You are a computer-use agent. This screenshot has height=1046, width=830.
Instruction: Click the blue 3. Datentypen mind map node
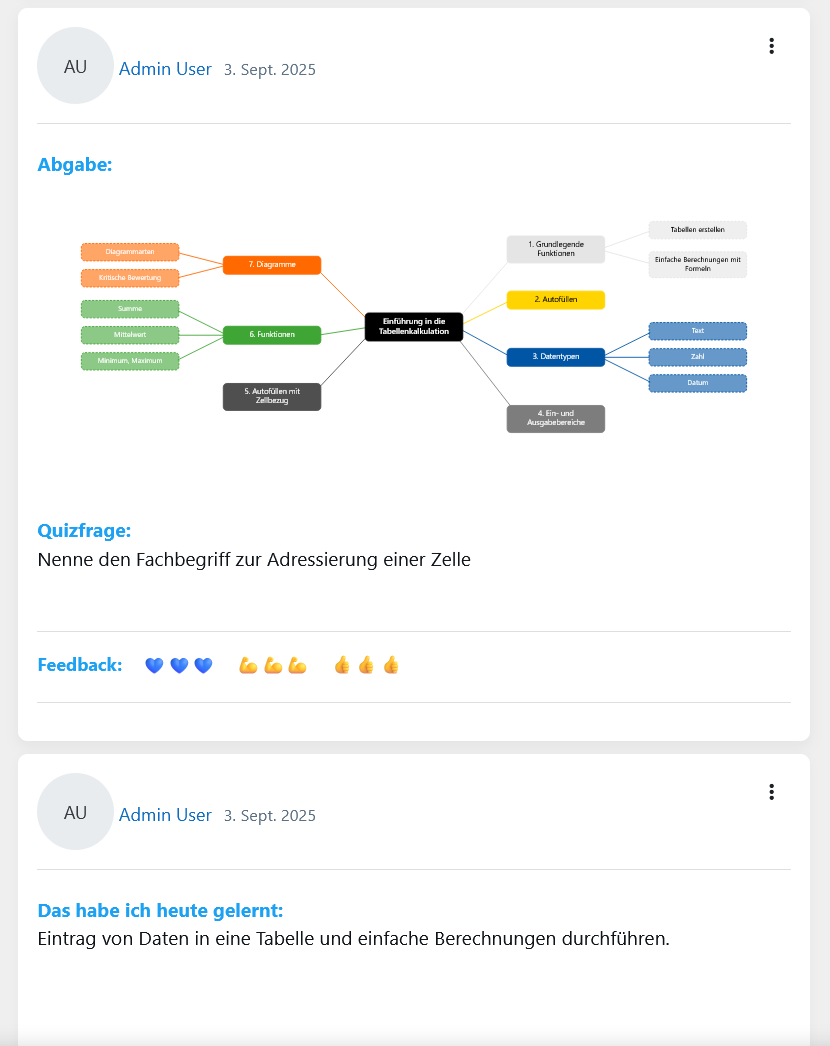(x=556, y=357)
